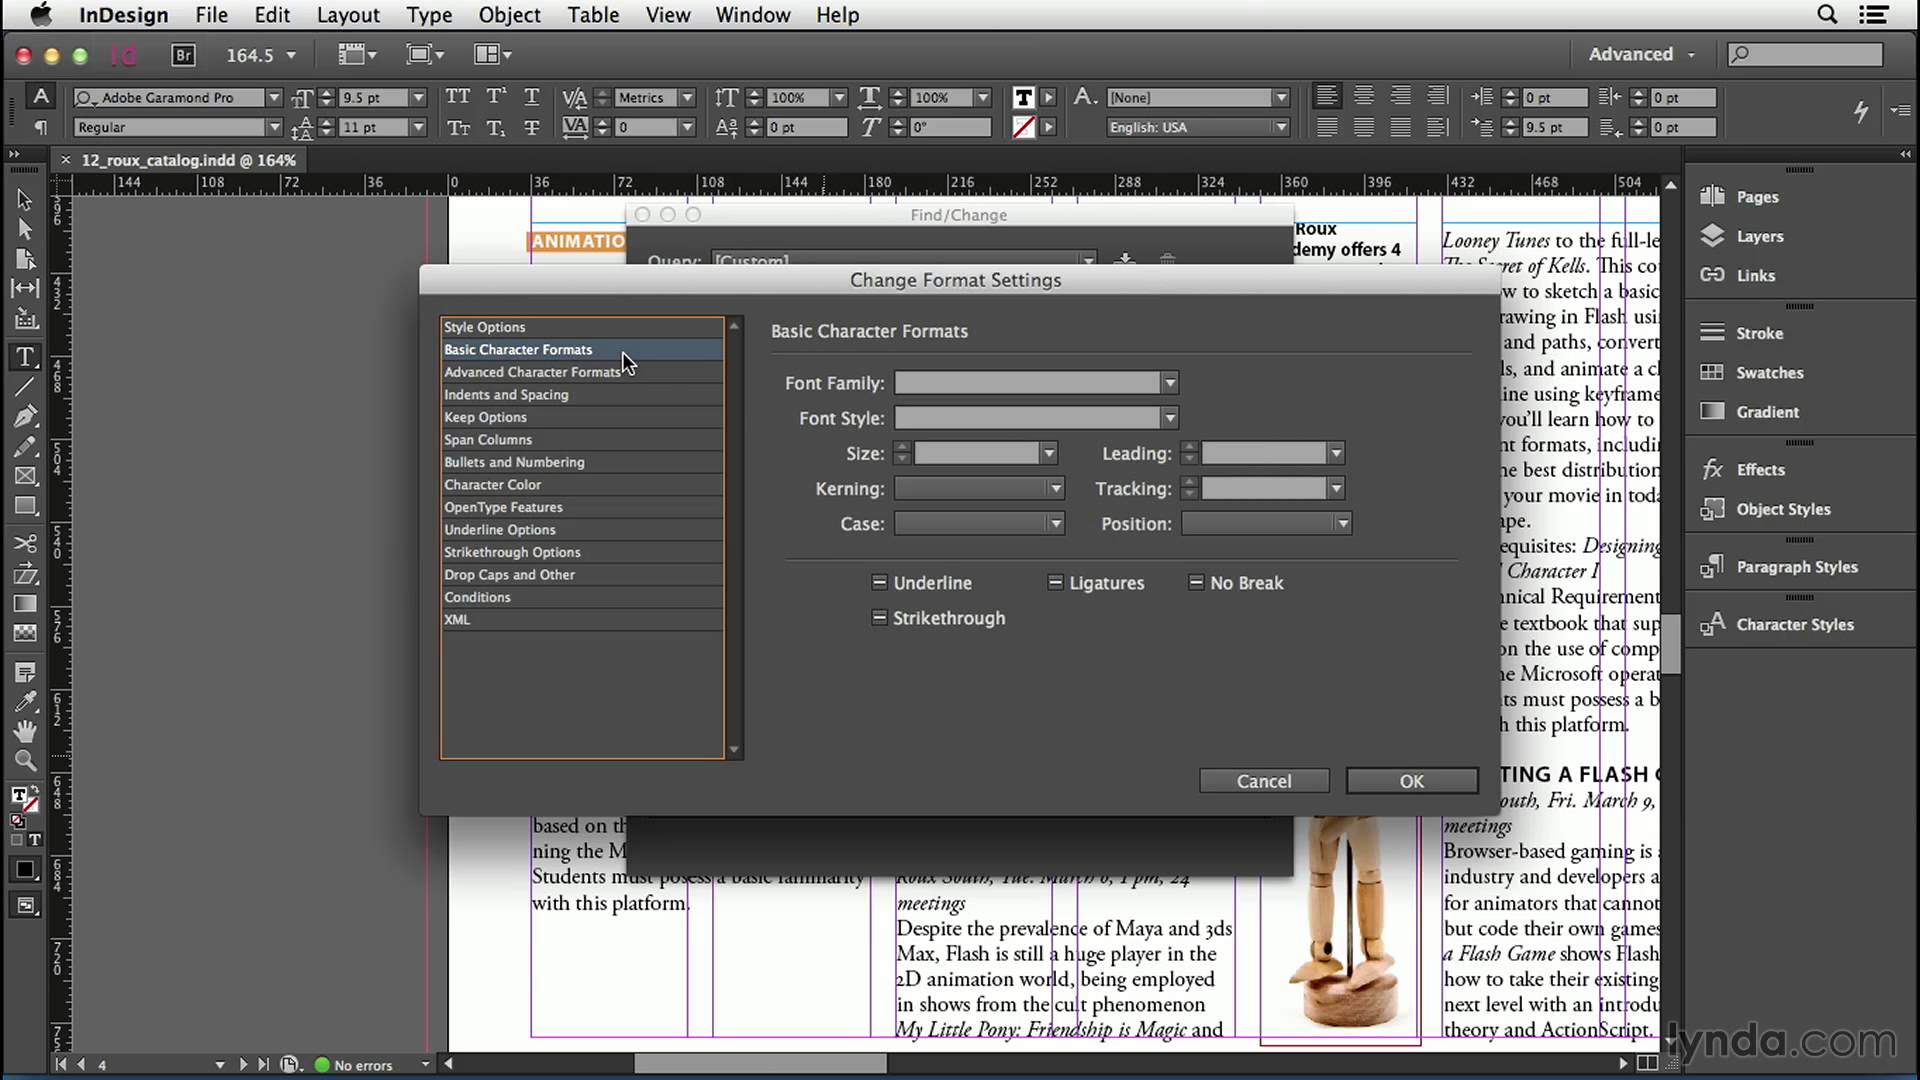Open the Paragraph Styles panel
The image size is (1920, 1080).
[1796, 567]
